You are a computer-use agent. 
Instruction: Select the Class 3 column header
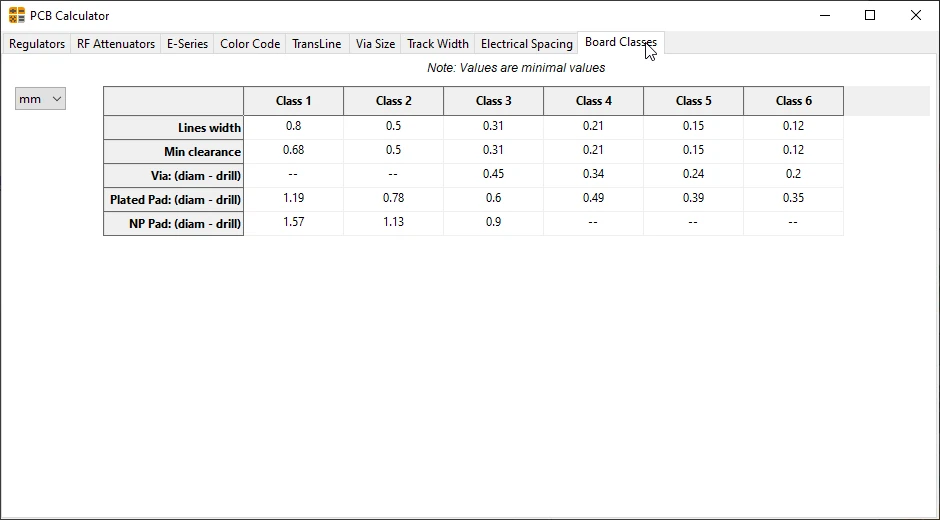[494, 101]
